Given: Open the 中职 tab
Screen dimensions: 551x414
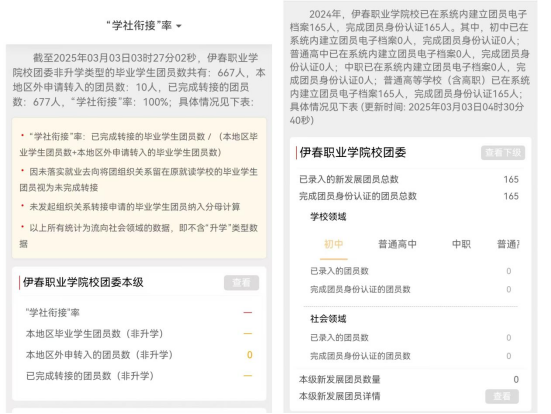Looking at the screenshot, I should 461,244.
